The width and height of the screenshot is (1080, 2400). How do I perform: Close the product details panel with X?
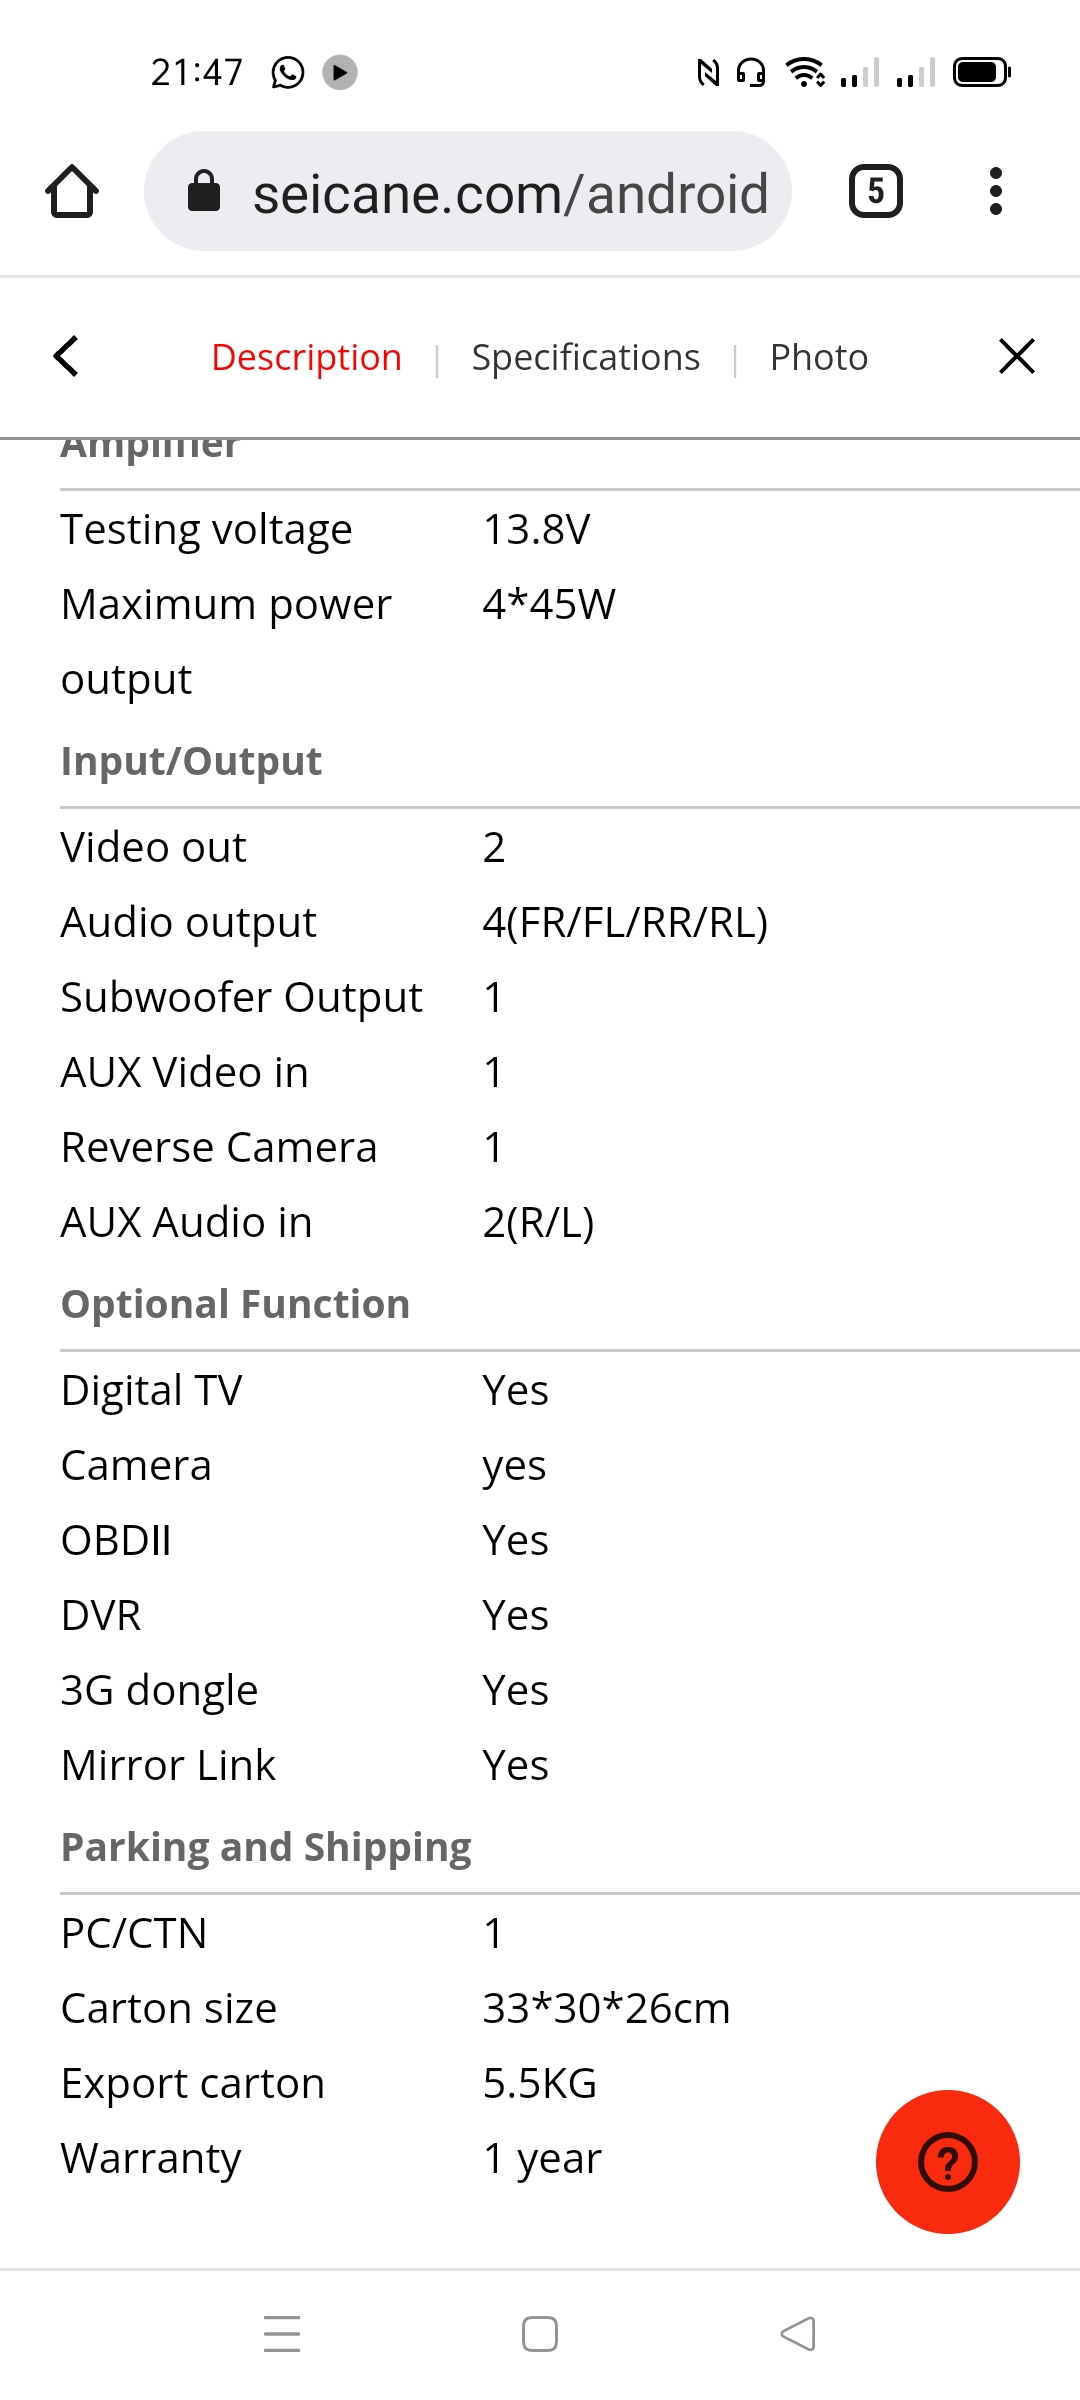click(x=1016, y=356)
